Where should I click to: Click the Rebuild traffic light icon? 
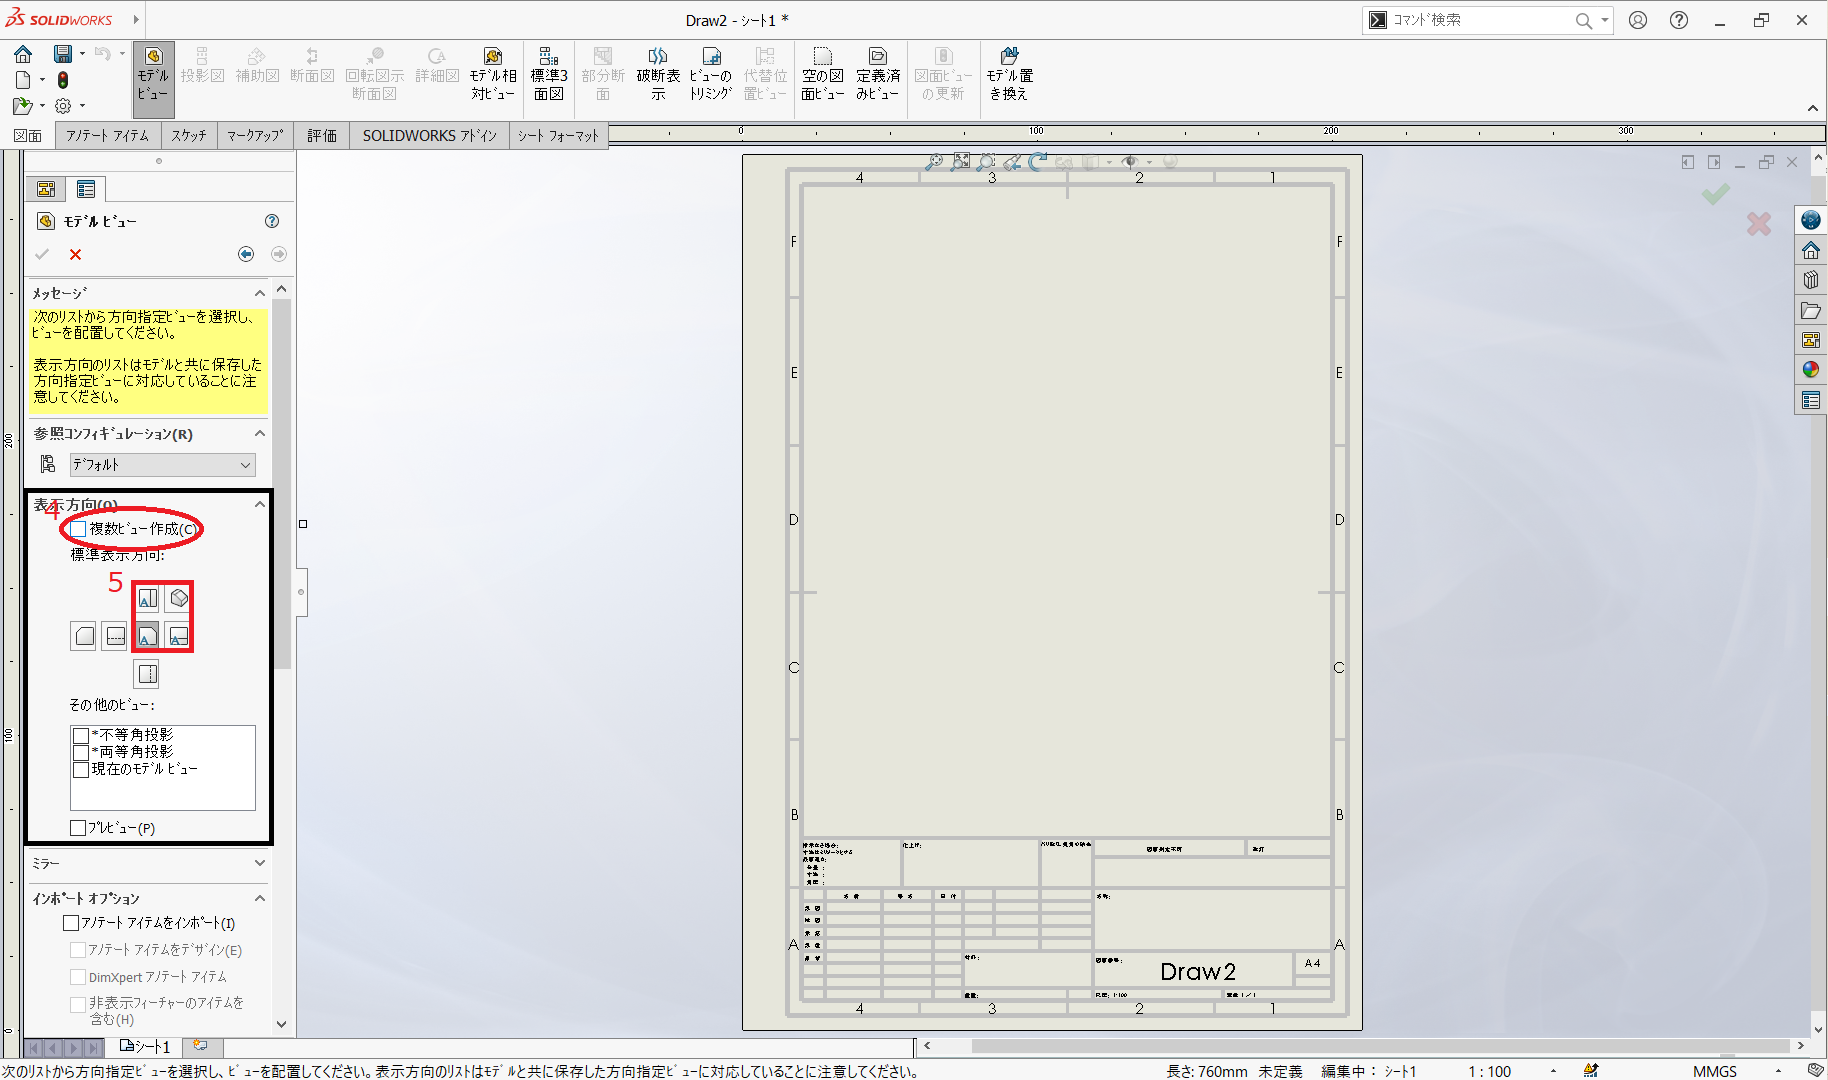pos(63,80)
